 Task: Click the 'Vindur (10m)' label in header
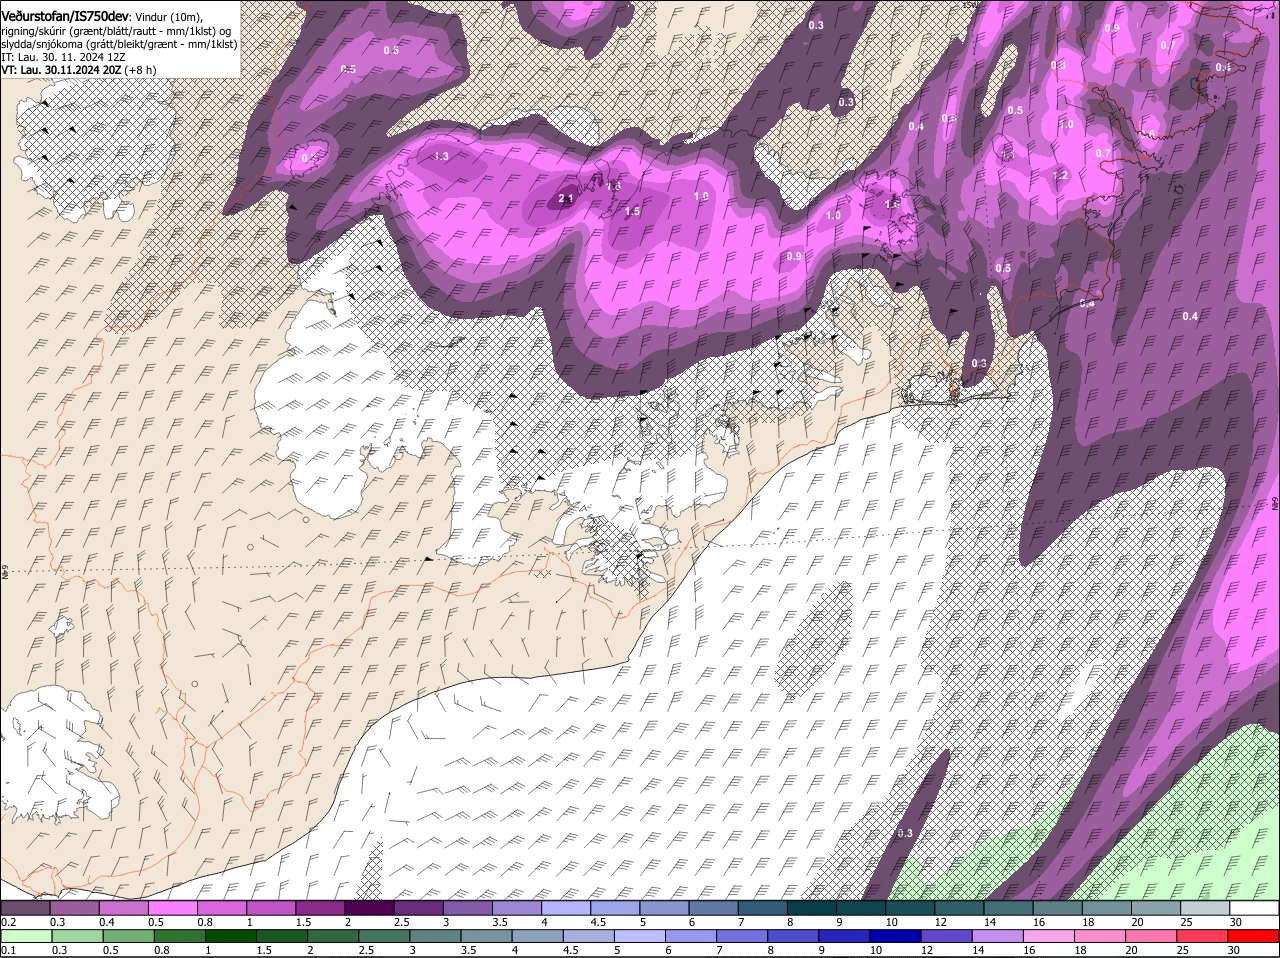168,17
